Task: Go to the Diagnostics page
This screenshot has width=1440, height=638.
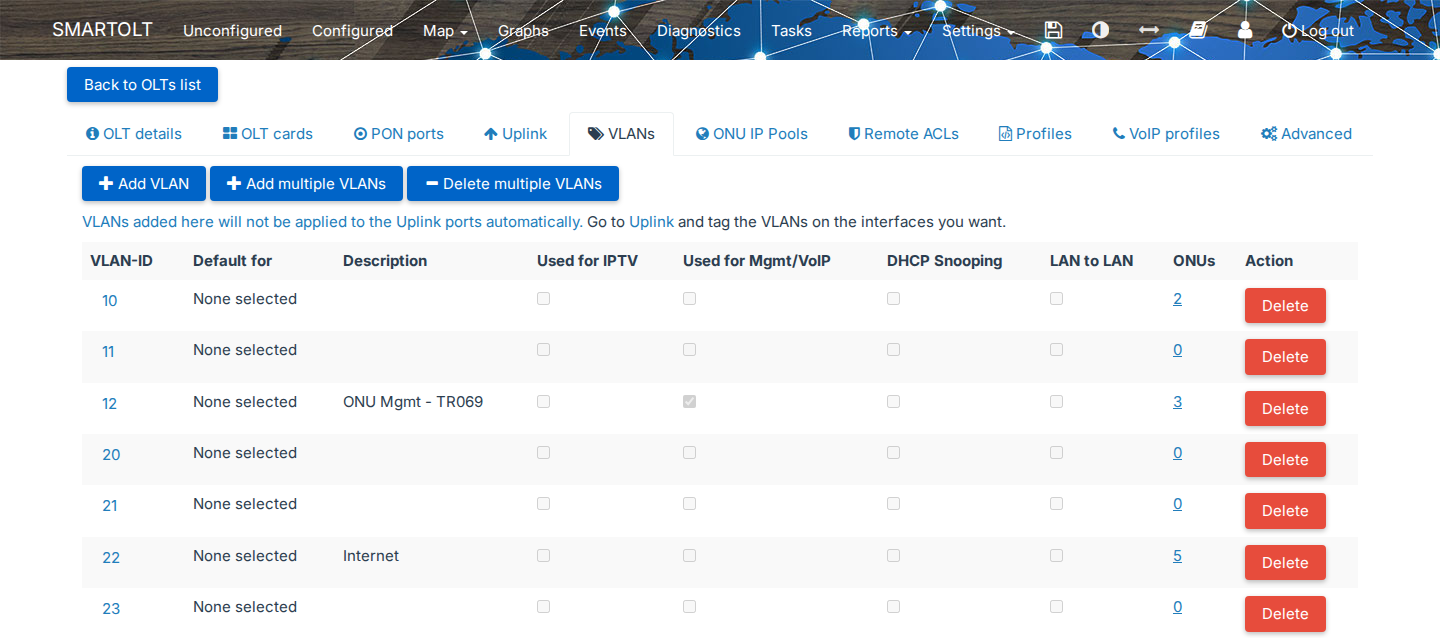Action: 699,30
